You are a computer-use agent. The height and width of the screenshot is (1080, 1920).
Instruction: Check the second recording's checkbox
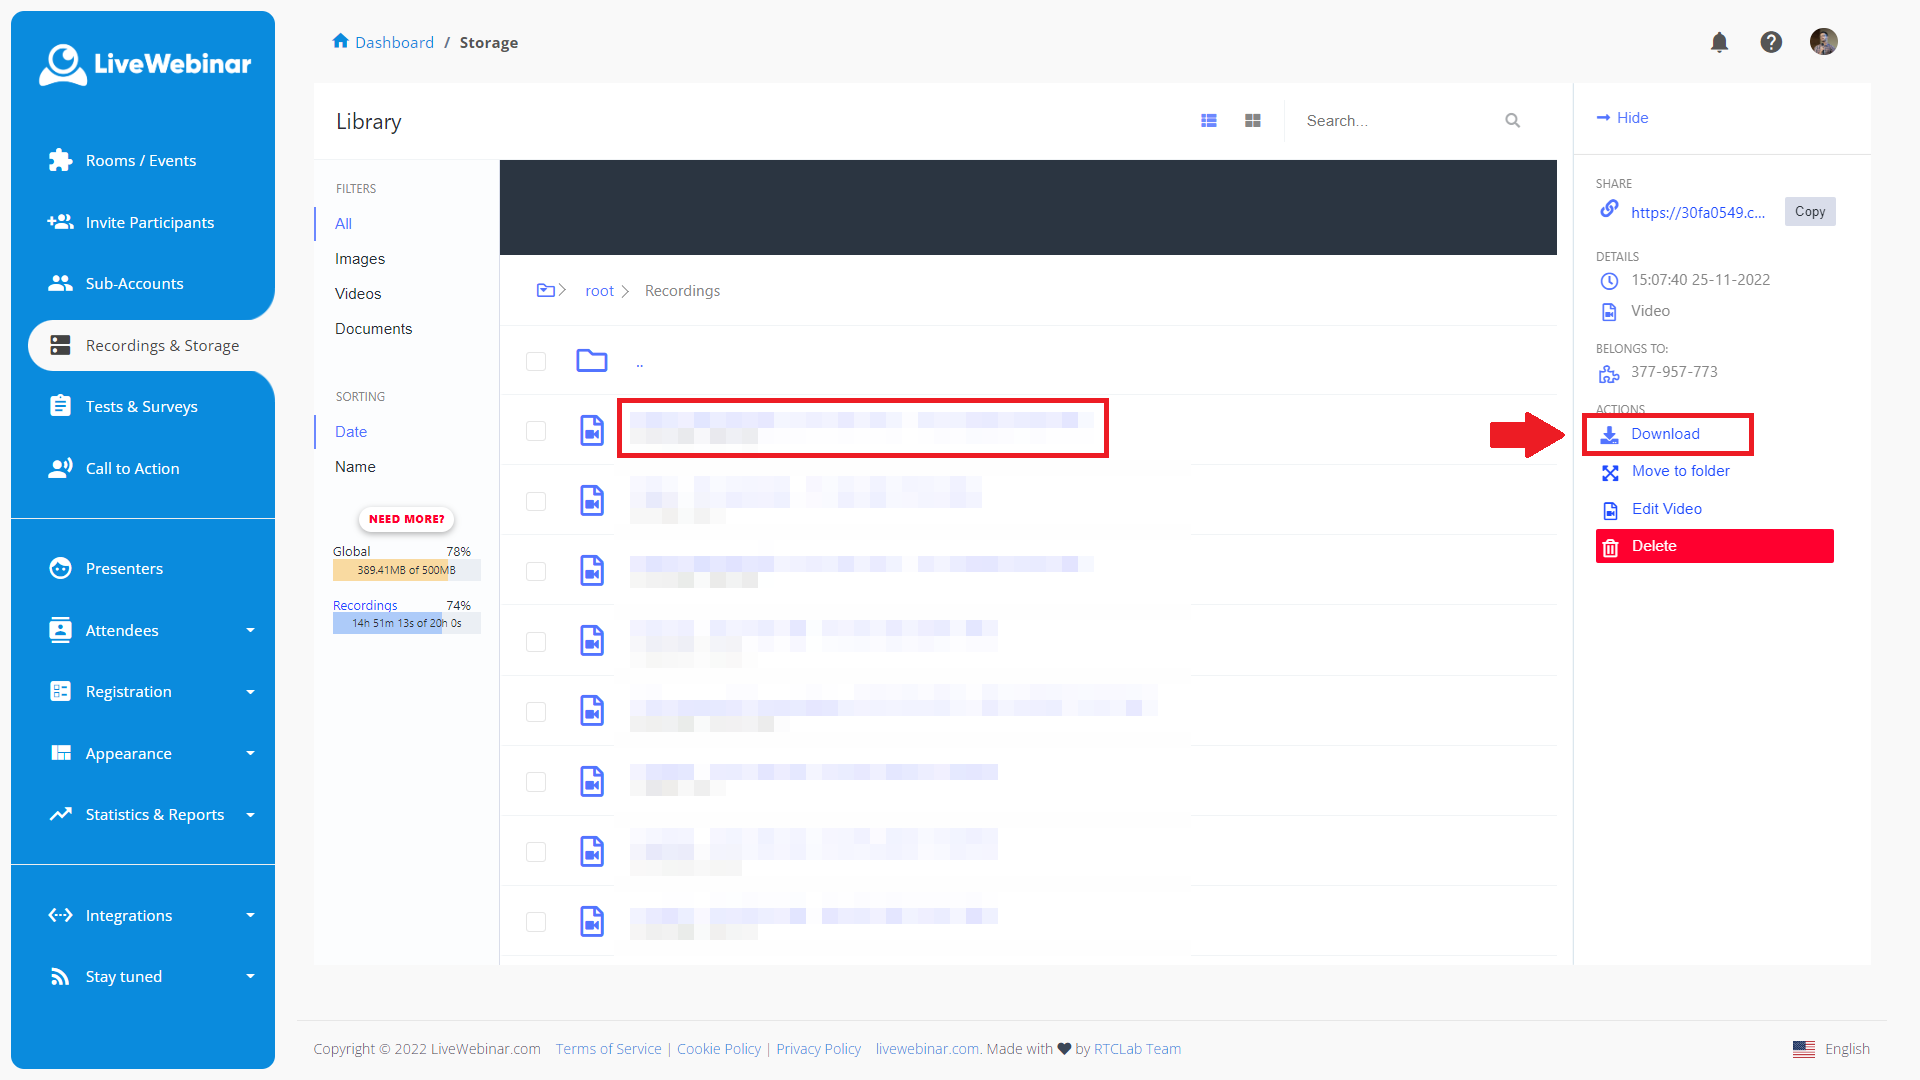(536, 501)
